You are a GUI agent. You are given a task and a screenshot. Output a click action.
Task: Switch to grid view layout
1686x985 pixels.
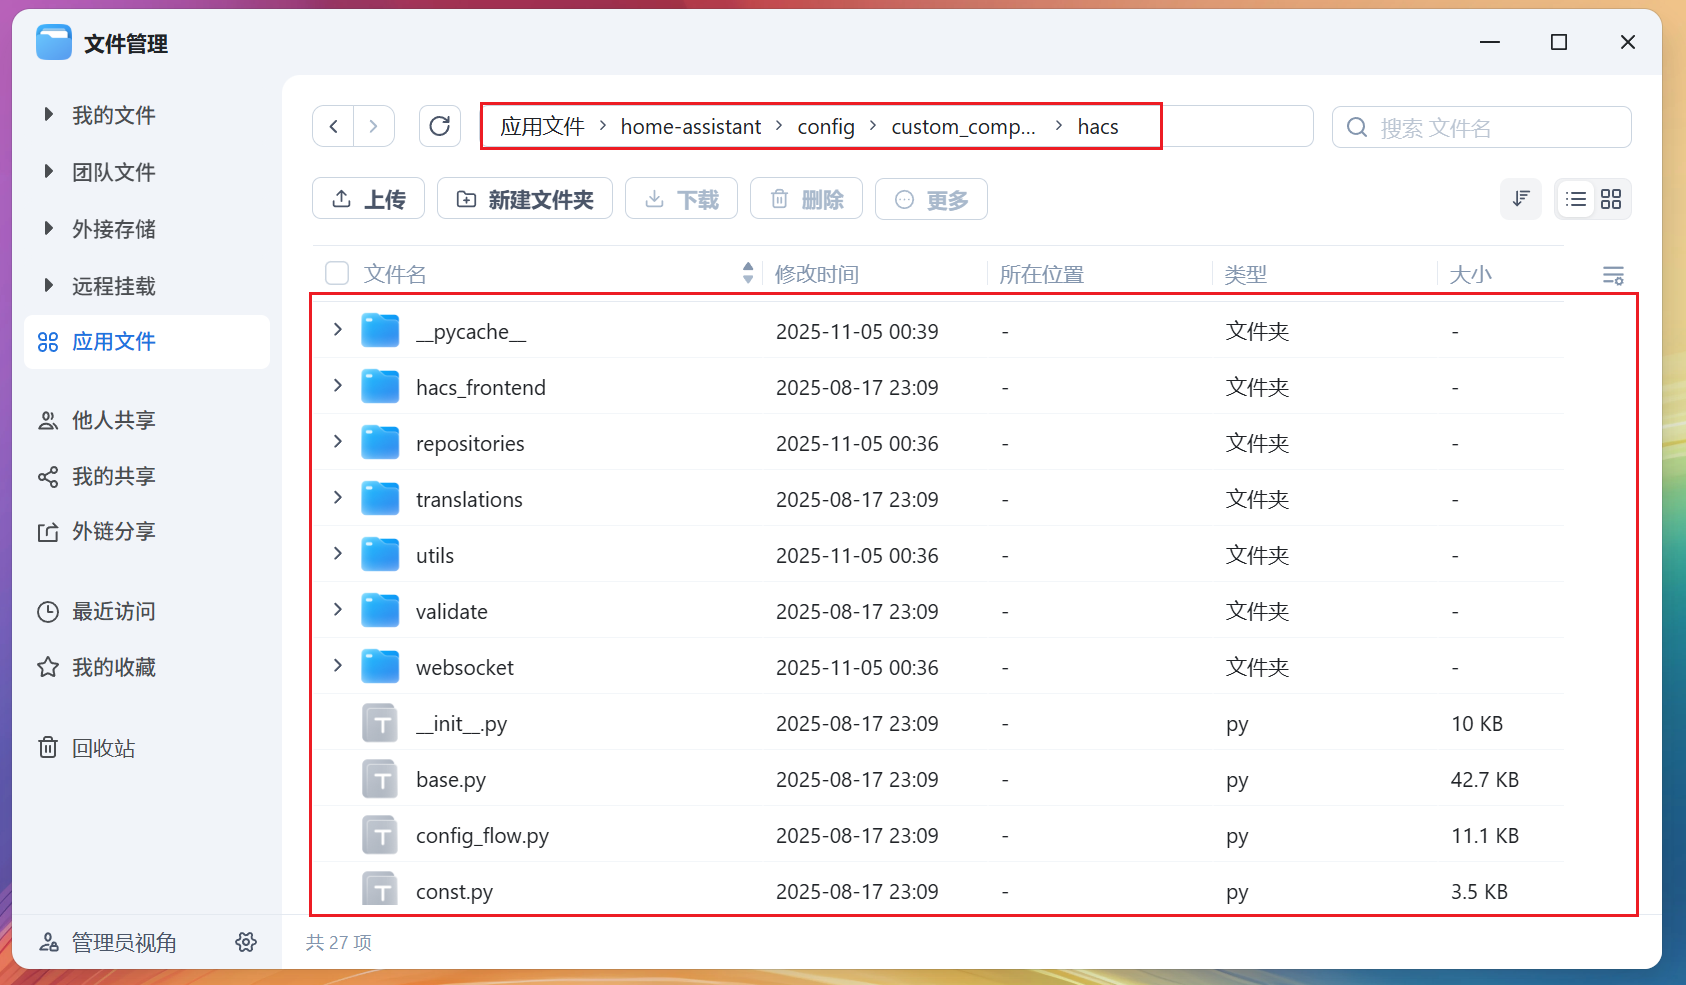(1610, 199)
